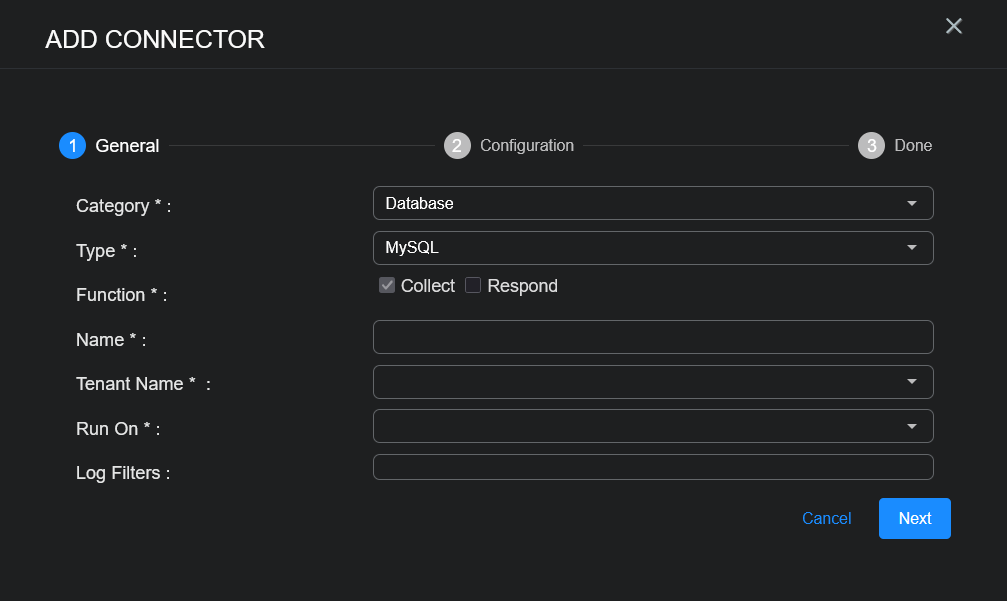Close the Add Connector dialog
This screenshot has width=1007, height=601.
click(953, 26)
